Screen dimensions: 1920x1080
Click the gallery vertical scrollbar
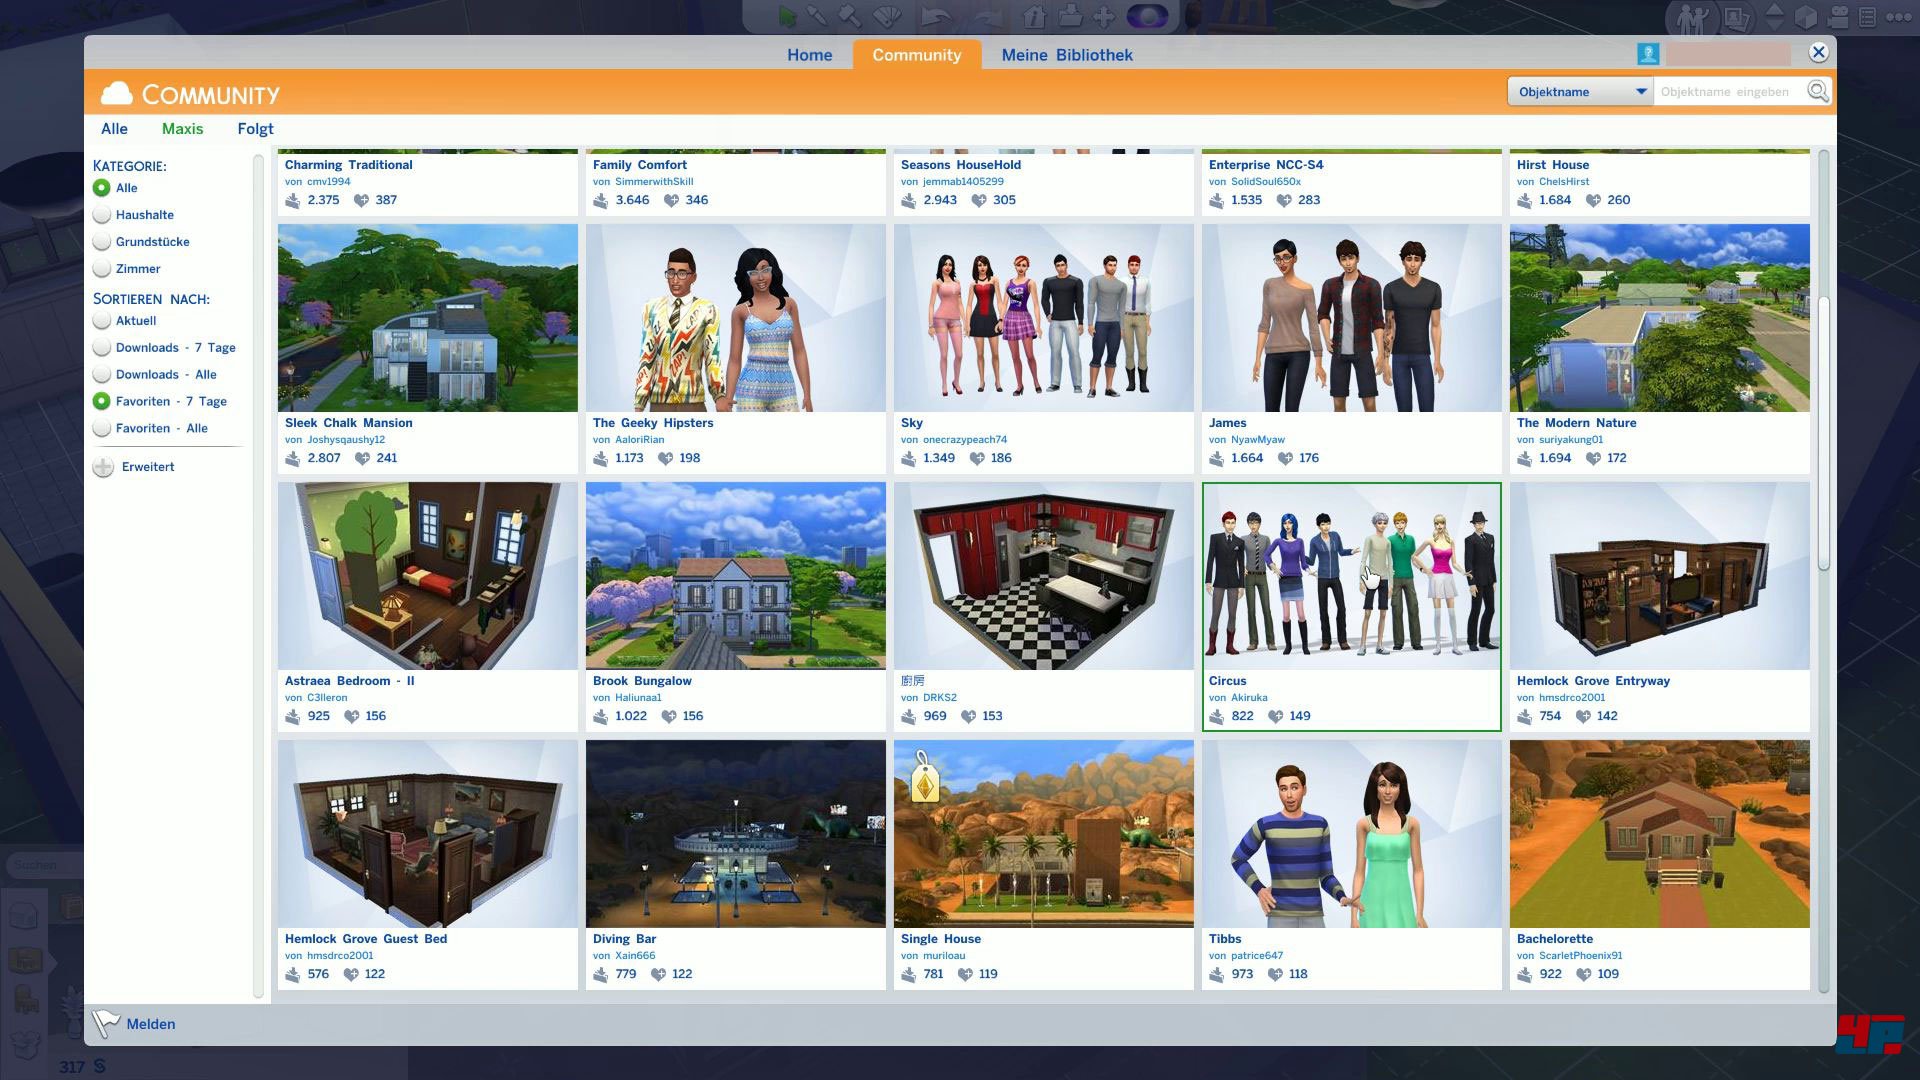[x=1823, y=432]
